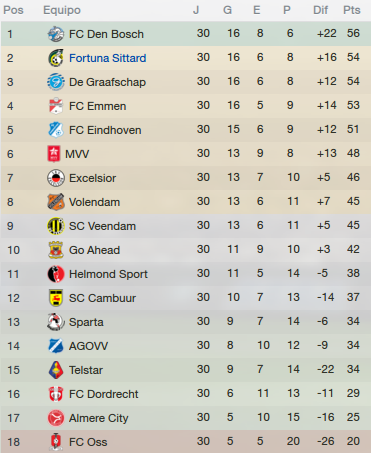Select the SC Cambuur yellow shield icon

[x=56, y=298]
